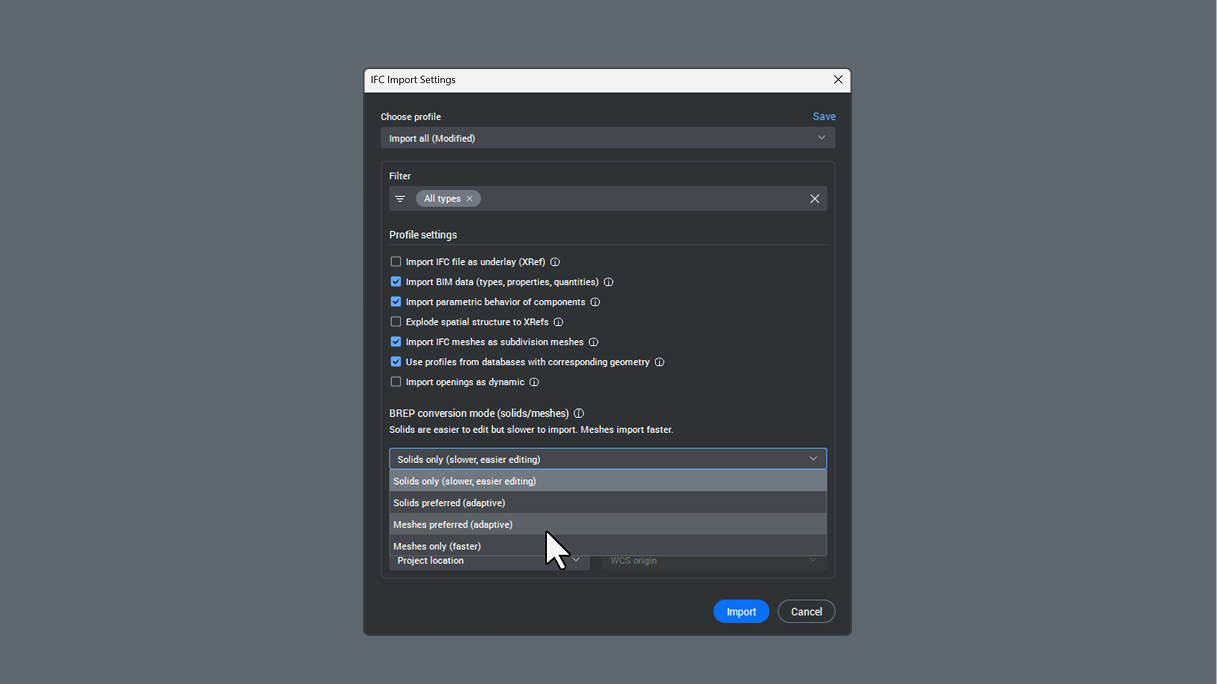Image resolution: width=1217 pixels, height=684 pixels.
Task: Show info for Explode spatial structure to XRefs
Action: pyautogui.click(x=558, y=322)
